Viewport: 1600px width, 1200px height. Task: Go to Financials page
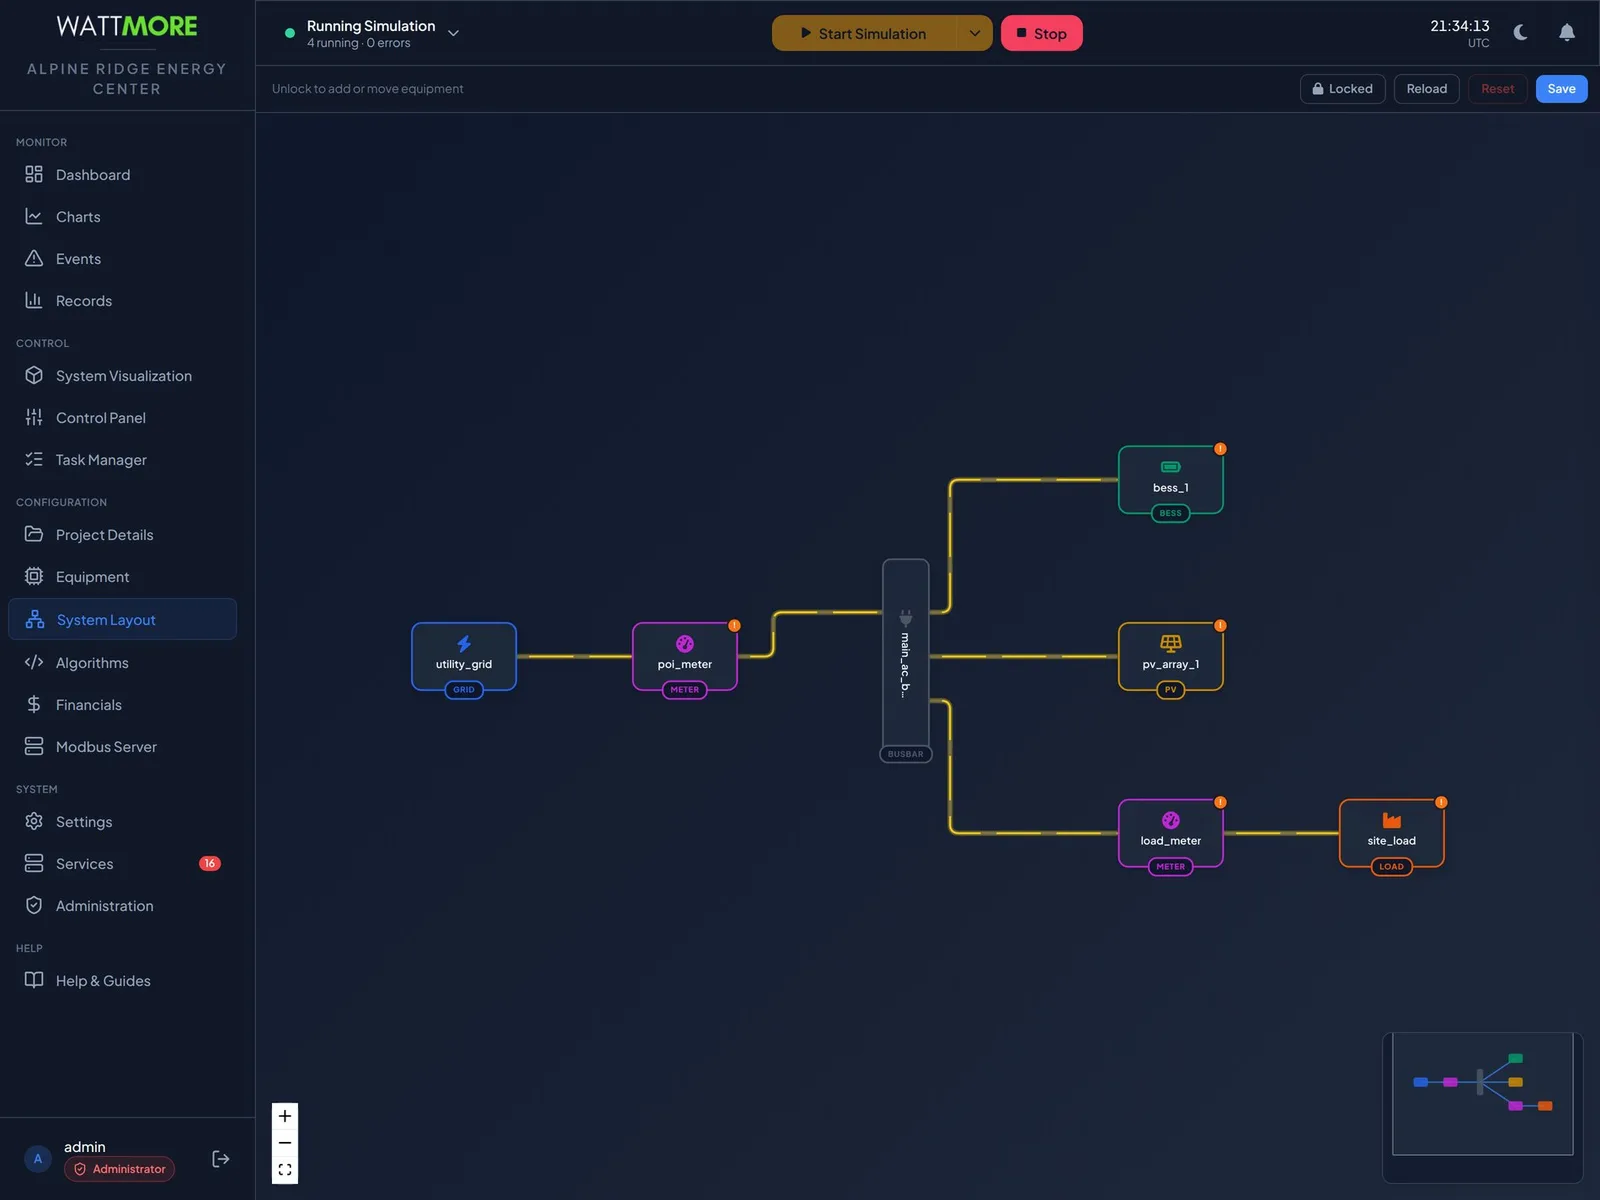click(x=122, y=705)
